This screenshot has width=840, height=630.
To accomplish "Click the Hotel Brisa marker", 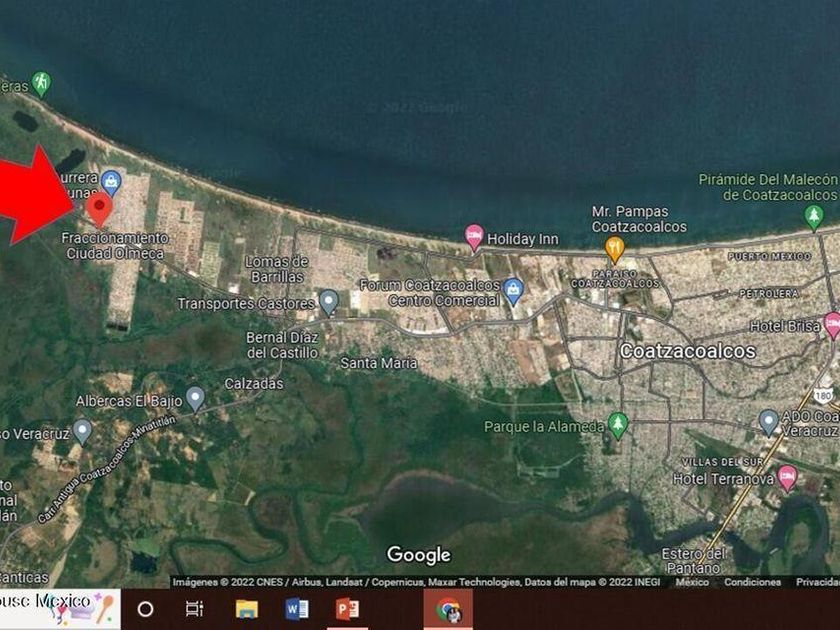I will [x=831, y=324].
